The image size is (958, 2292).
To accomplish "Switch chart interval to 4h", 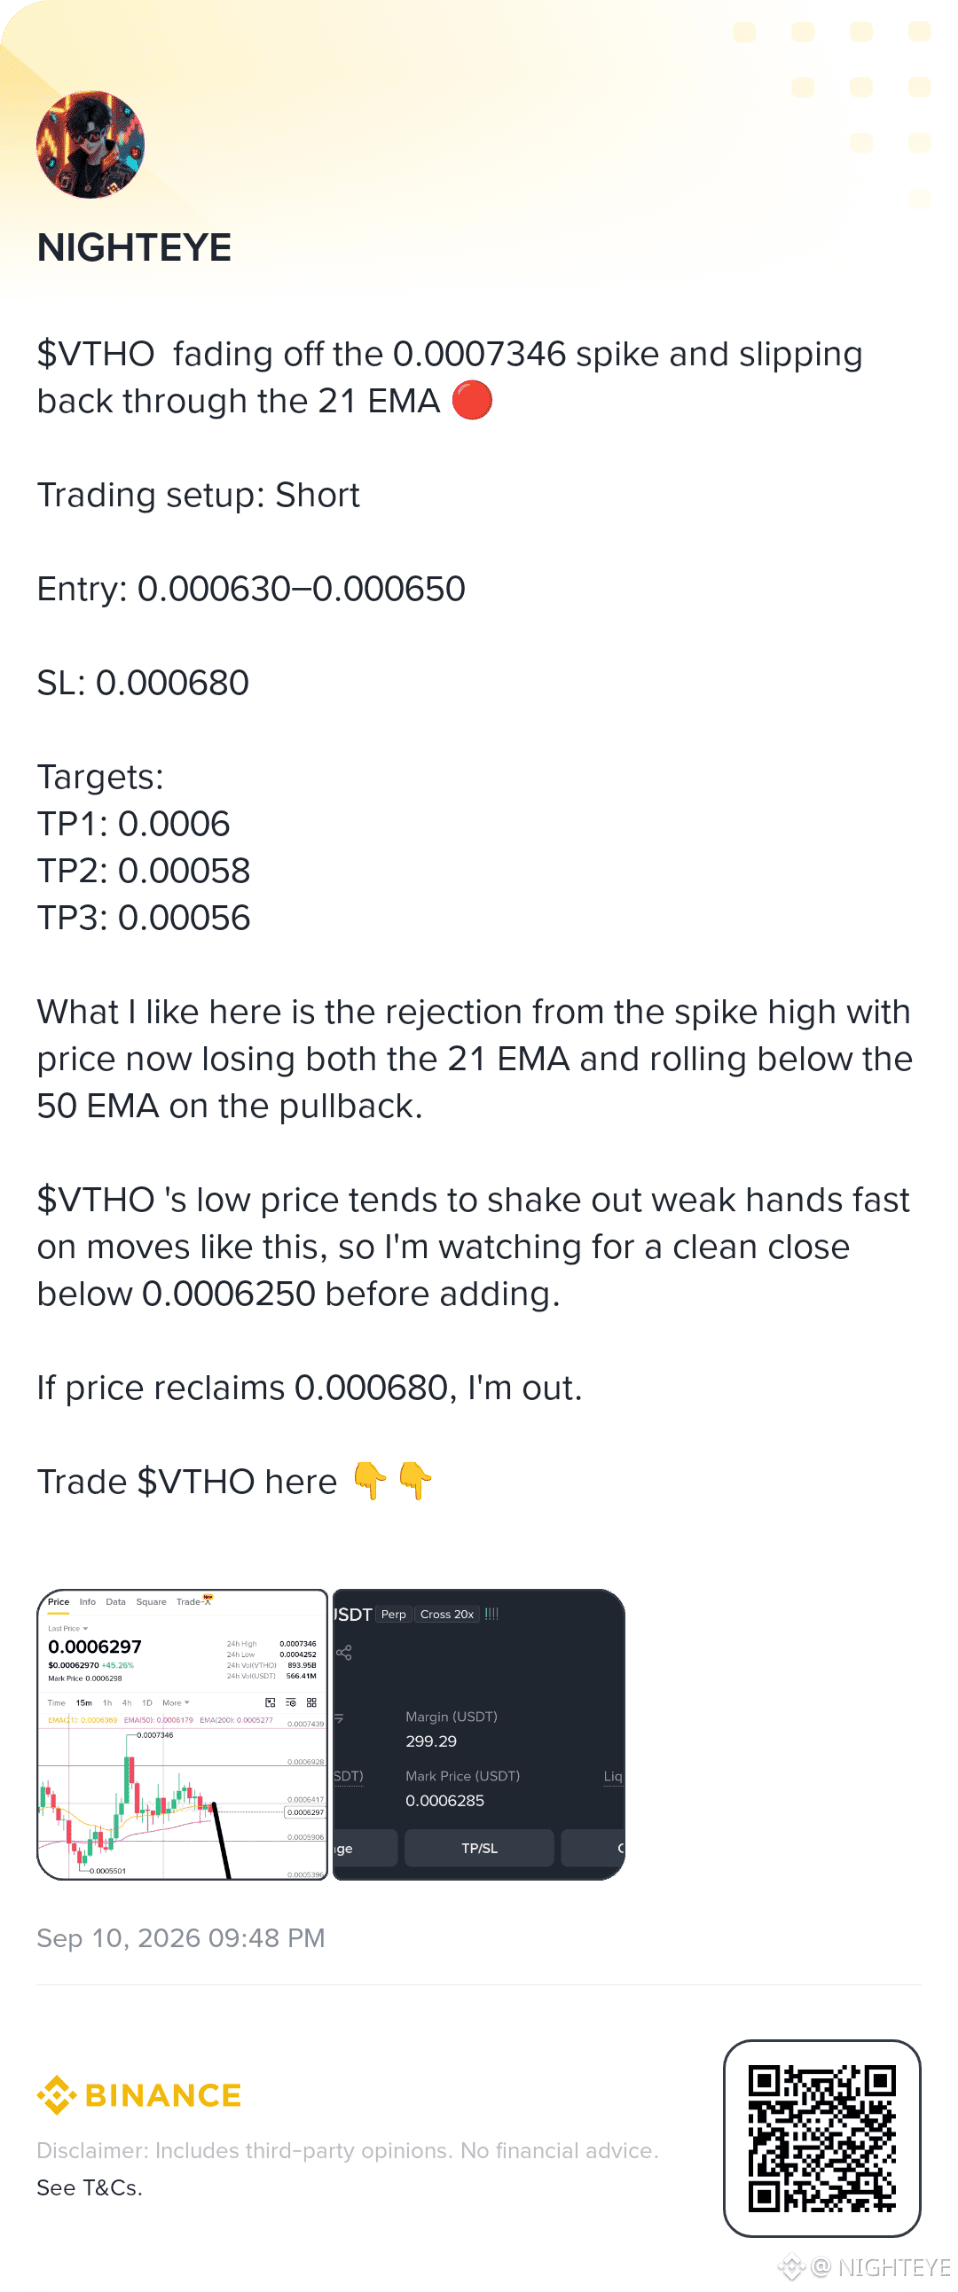I will pos(127,1702).
